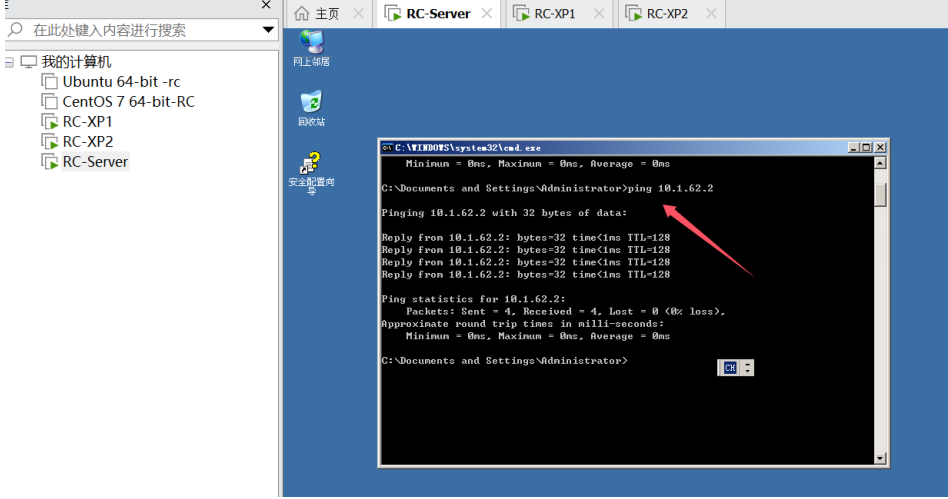Image resolution: width=948 pixels, height=499 pixels.
Task: Click 'Pinging 10.1.62.2 with 32 bytes' line
Action: coord(504,213)
